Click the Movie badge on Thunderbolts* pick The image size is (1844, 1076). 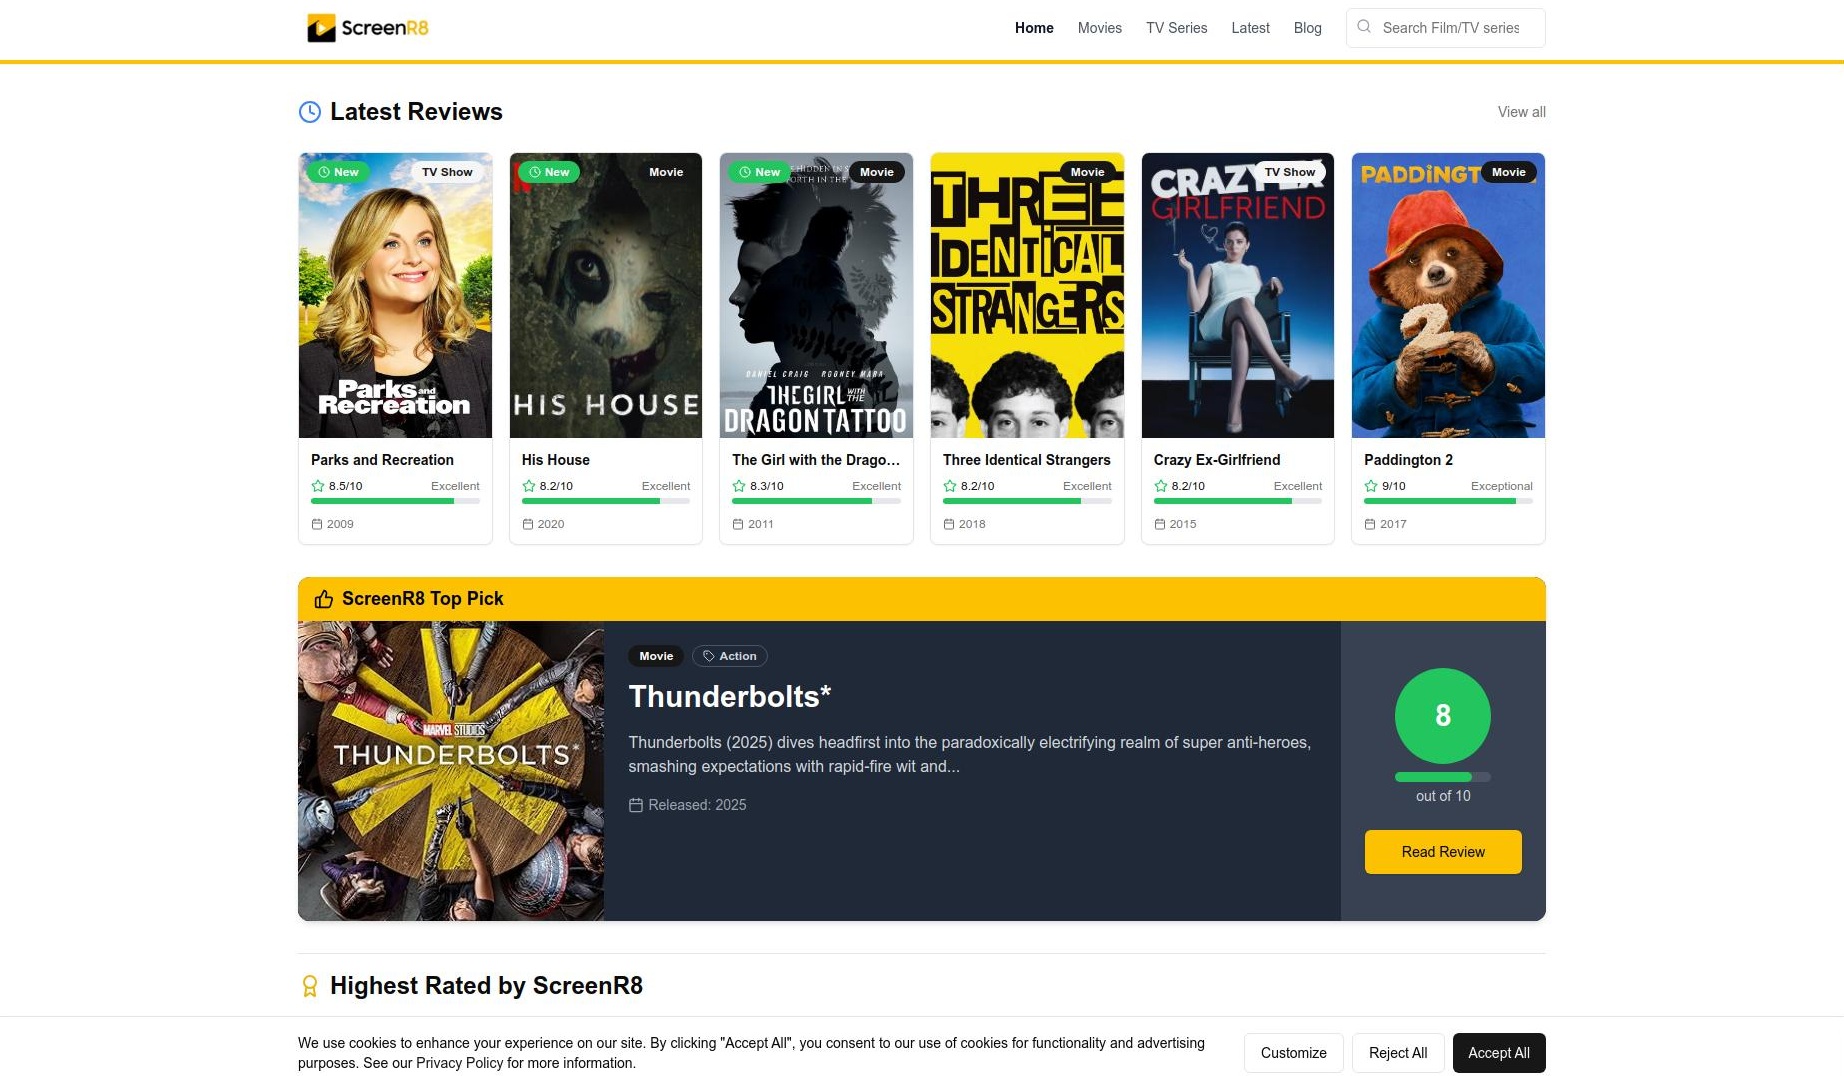(x=656, y=656)
